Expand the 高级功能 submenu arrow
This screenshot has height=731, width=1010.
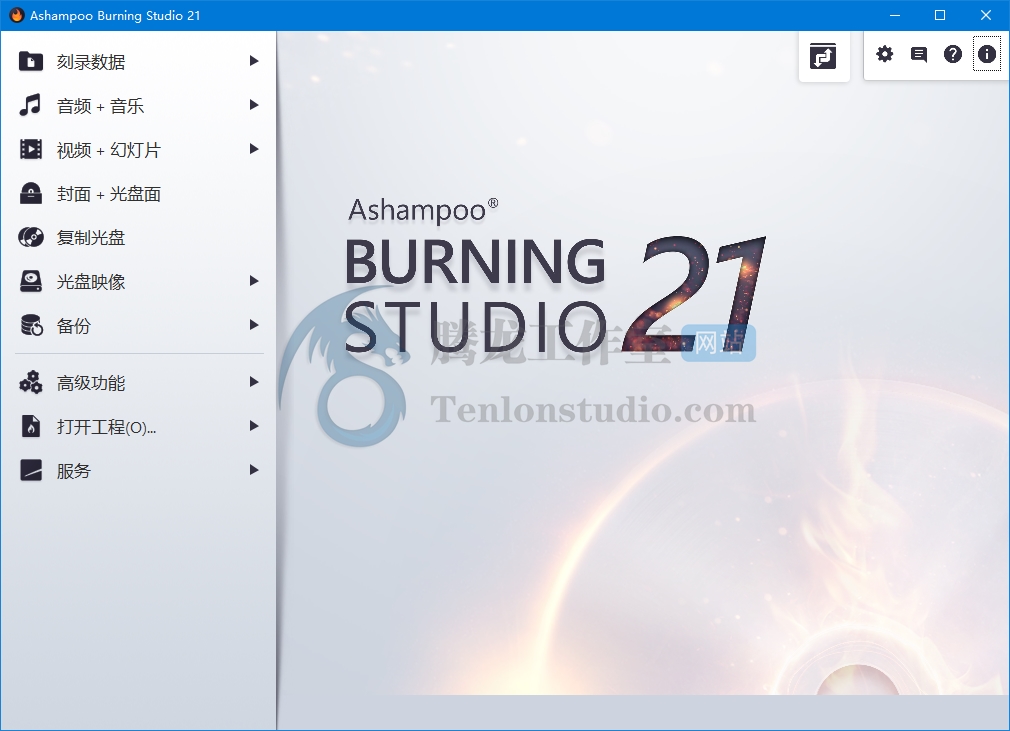254,382
